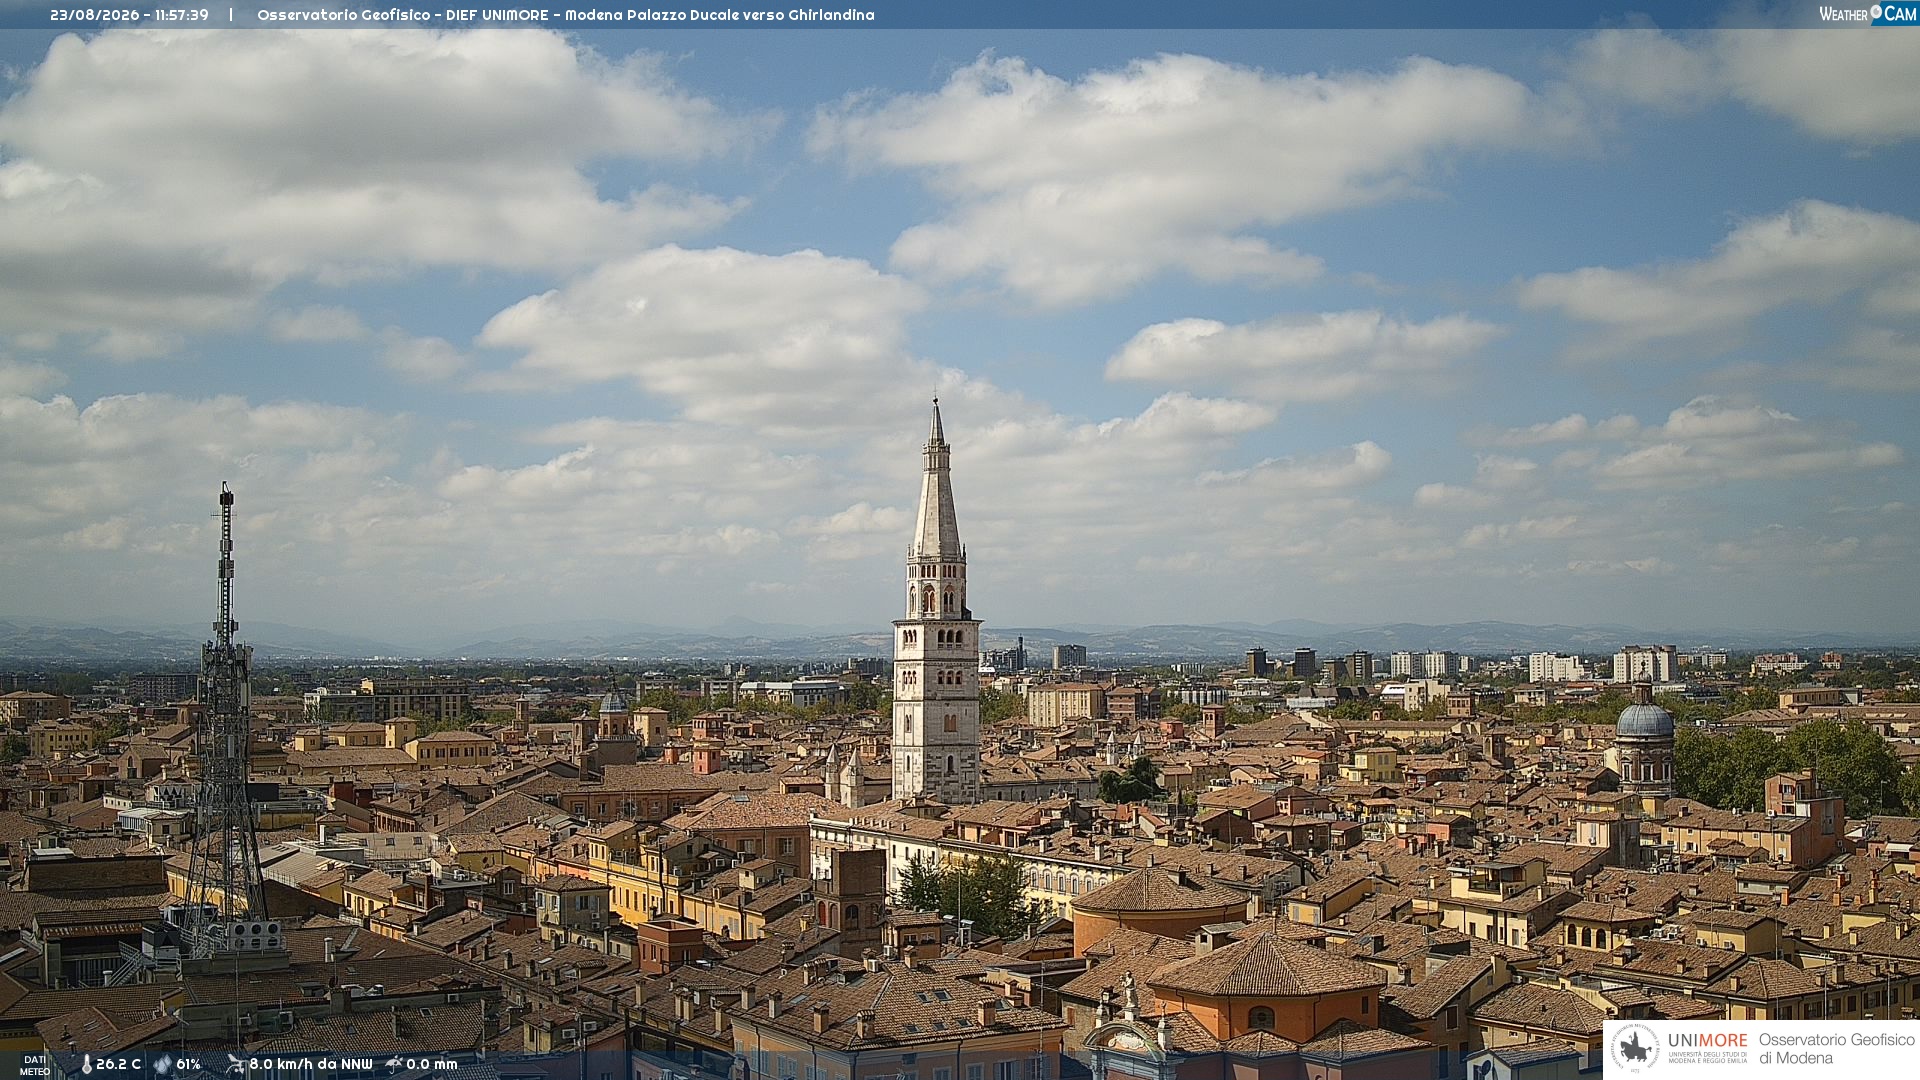Viewport: 1920px width, 1080px height.
Task: Click the steel telecommunications antenna tower
Action: coord(225,720)
